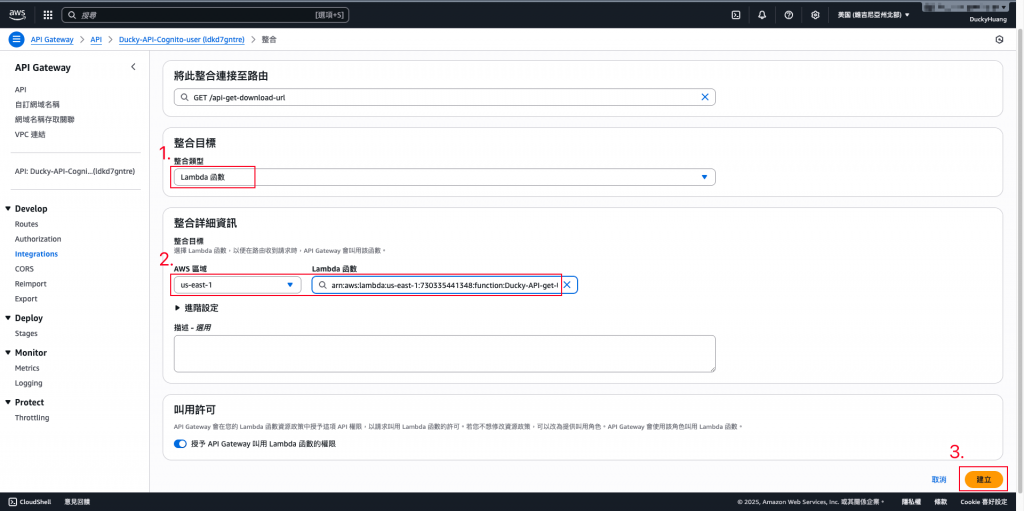This screenshot has width=1024, height=511.
Task: Clear the route field with X icon
Action: (705, 97)
